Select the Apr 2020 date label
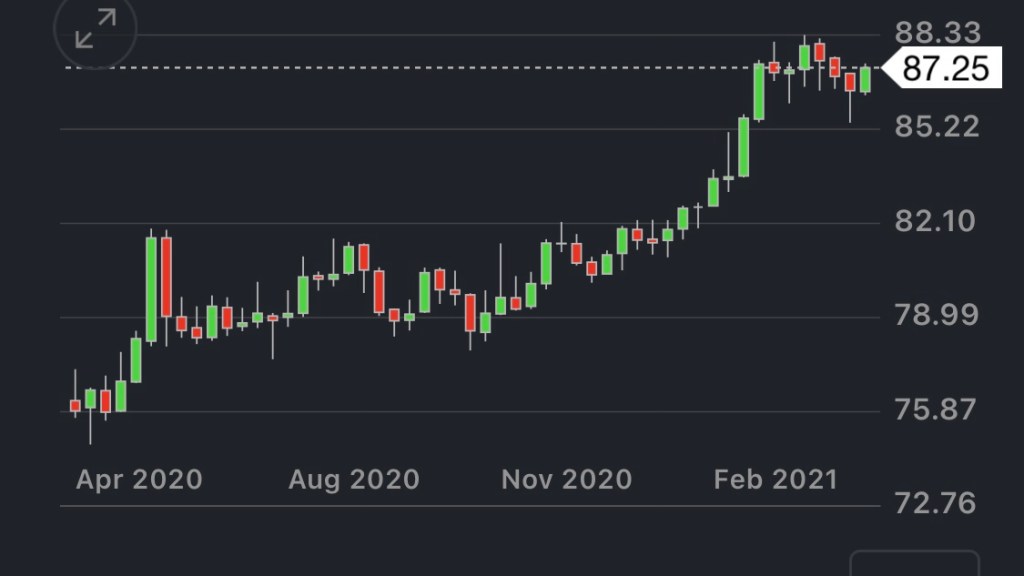The width and height of the screenshot is (1024, 576). tap(139, 480)
